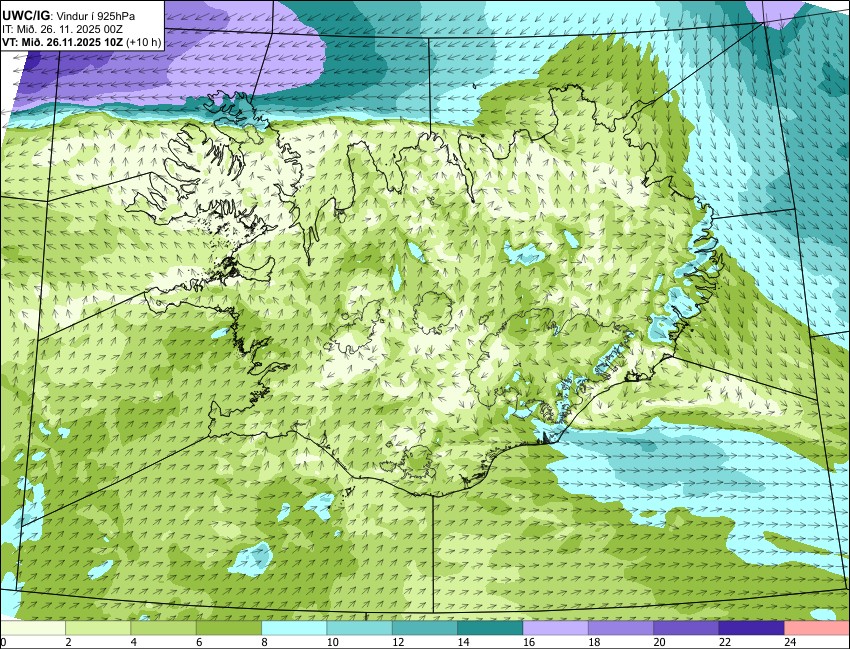The width and height of the screenshot is (850, 649).
Task: Click the legend scale value 6
Action: click(x=199, y=642)
